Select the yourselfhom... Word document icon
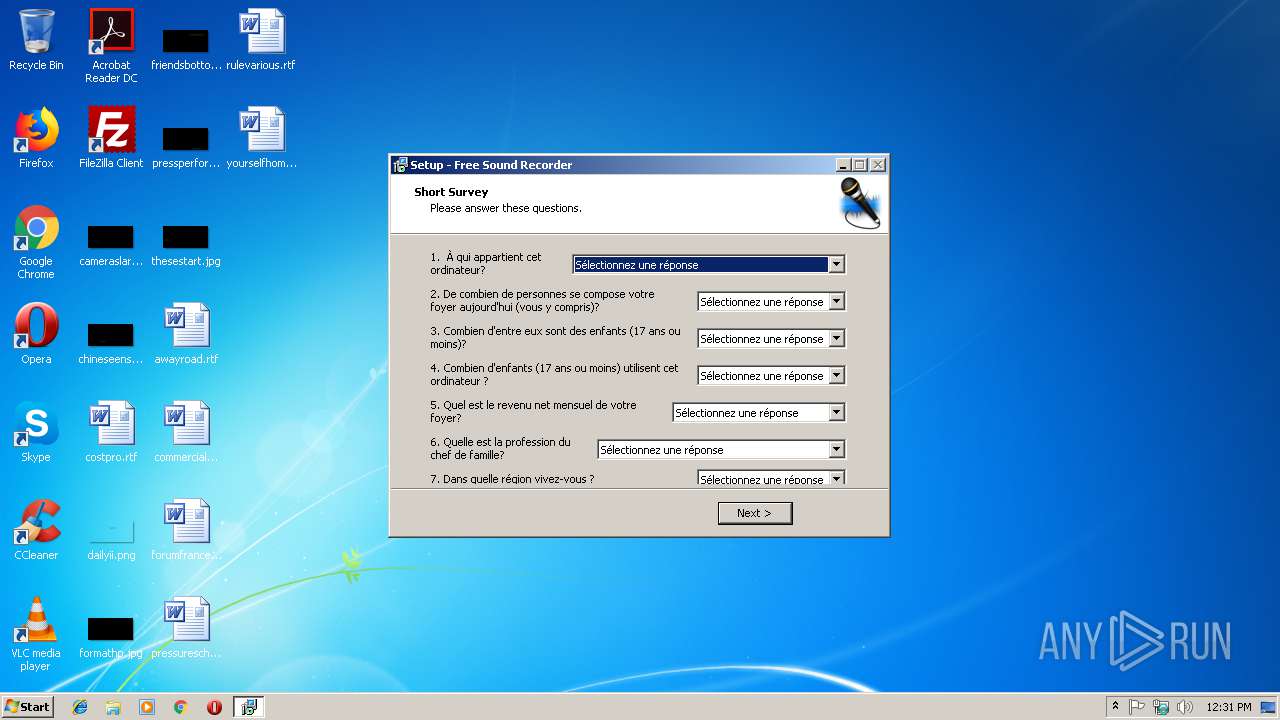 (261, 138)
